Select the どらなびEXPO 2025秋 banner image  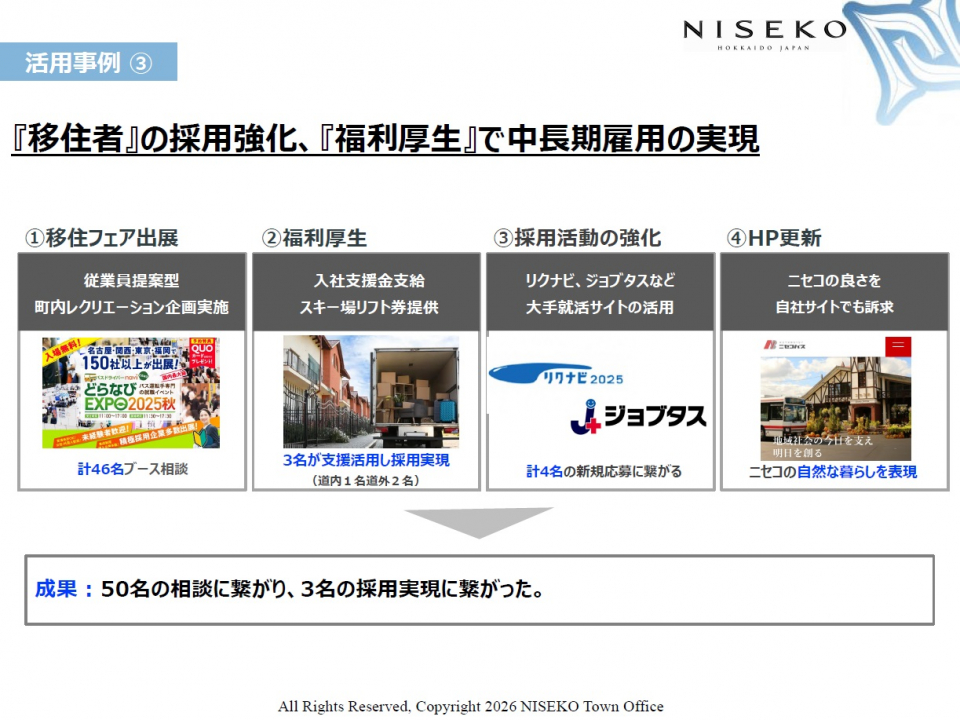coord(131,393)
